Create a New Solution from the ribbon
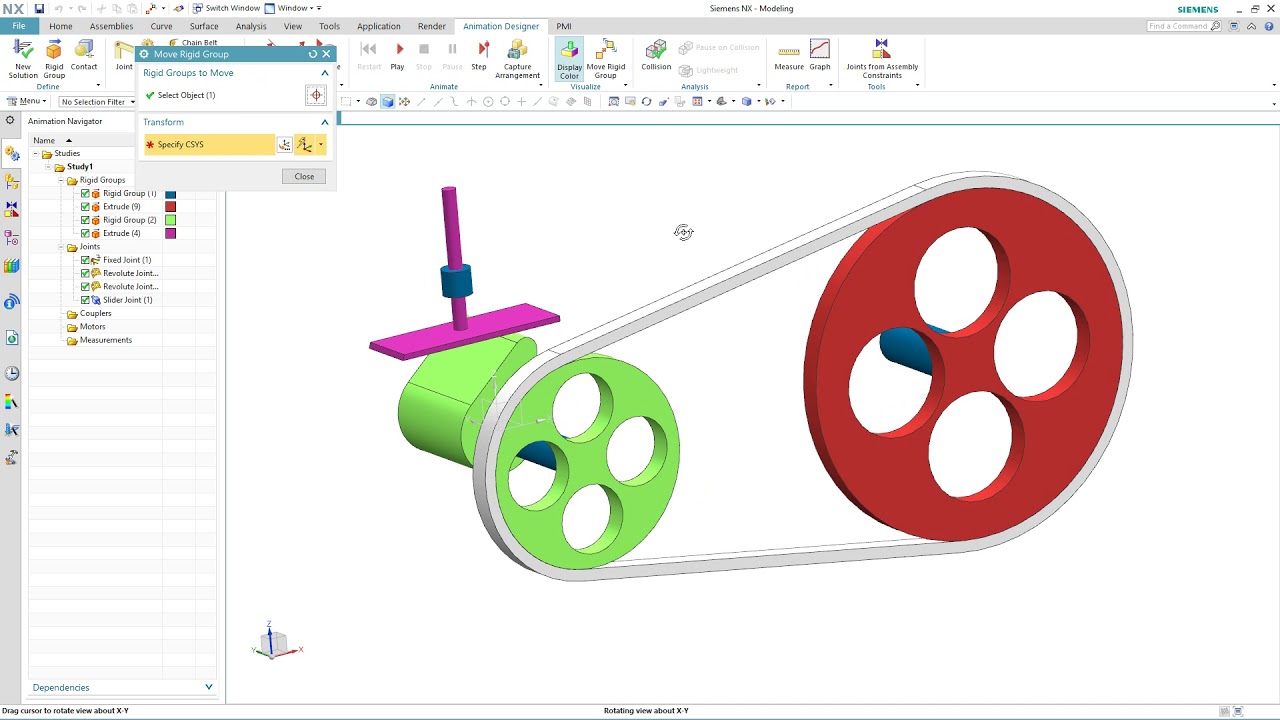The width and height of the screenshot is (1280, 720). point(23,59)
